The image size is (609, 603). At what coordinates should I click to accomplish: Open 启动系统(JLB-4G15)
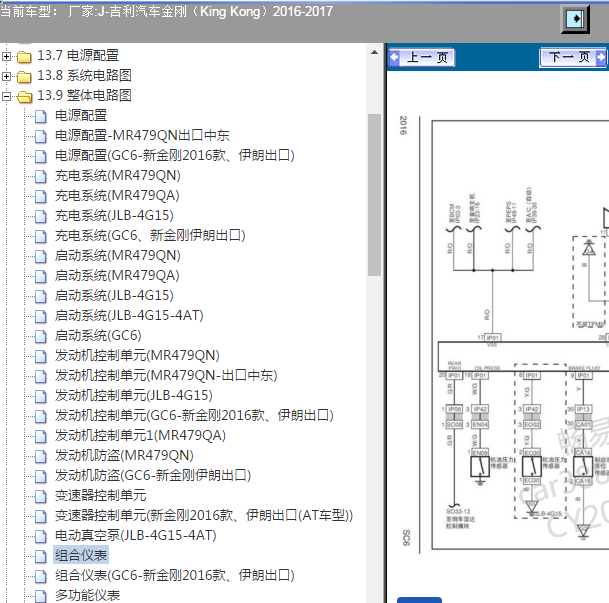[x=114, y=295]
